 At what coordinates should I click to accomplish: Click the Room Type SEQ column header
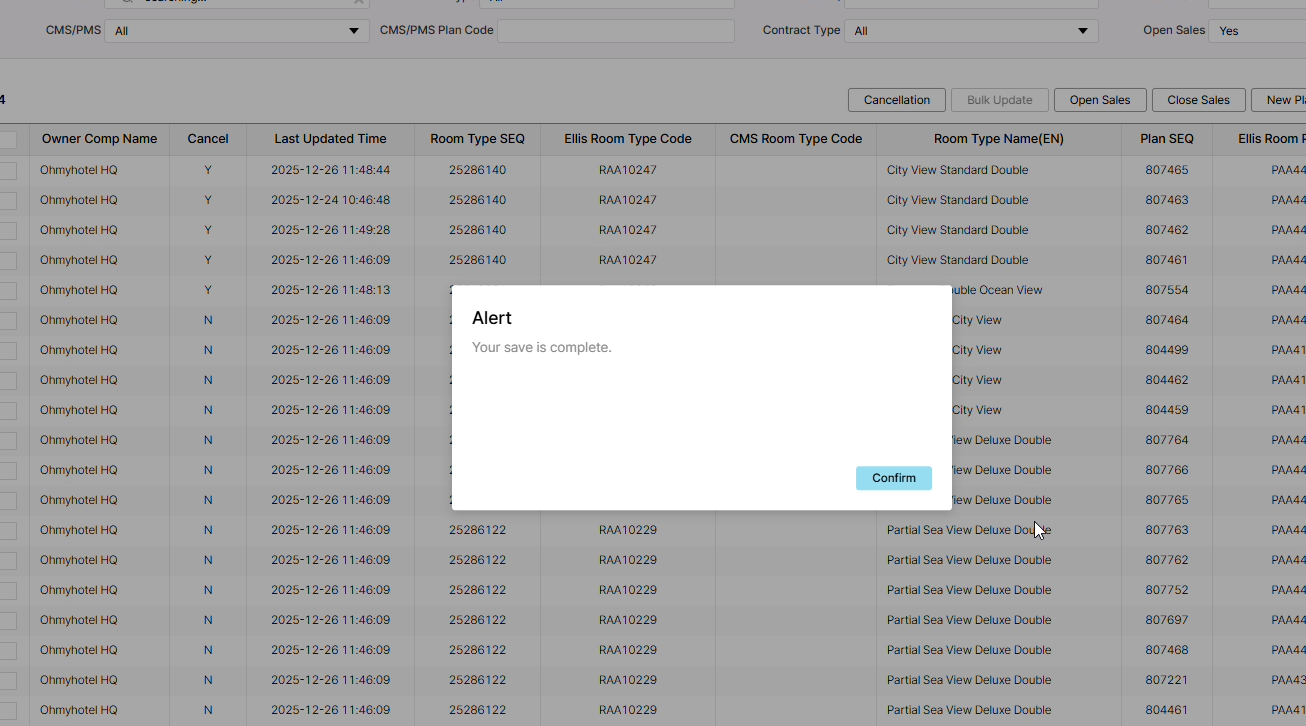[477, 139]
